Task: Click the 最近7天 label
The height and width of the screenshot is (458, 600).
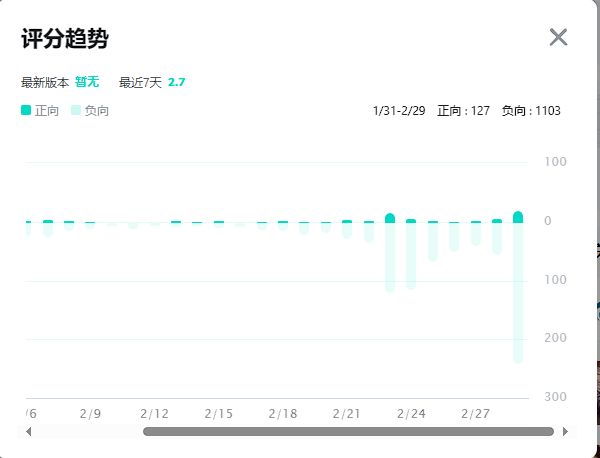Action: [x=140, y=82]
